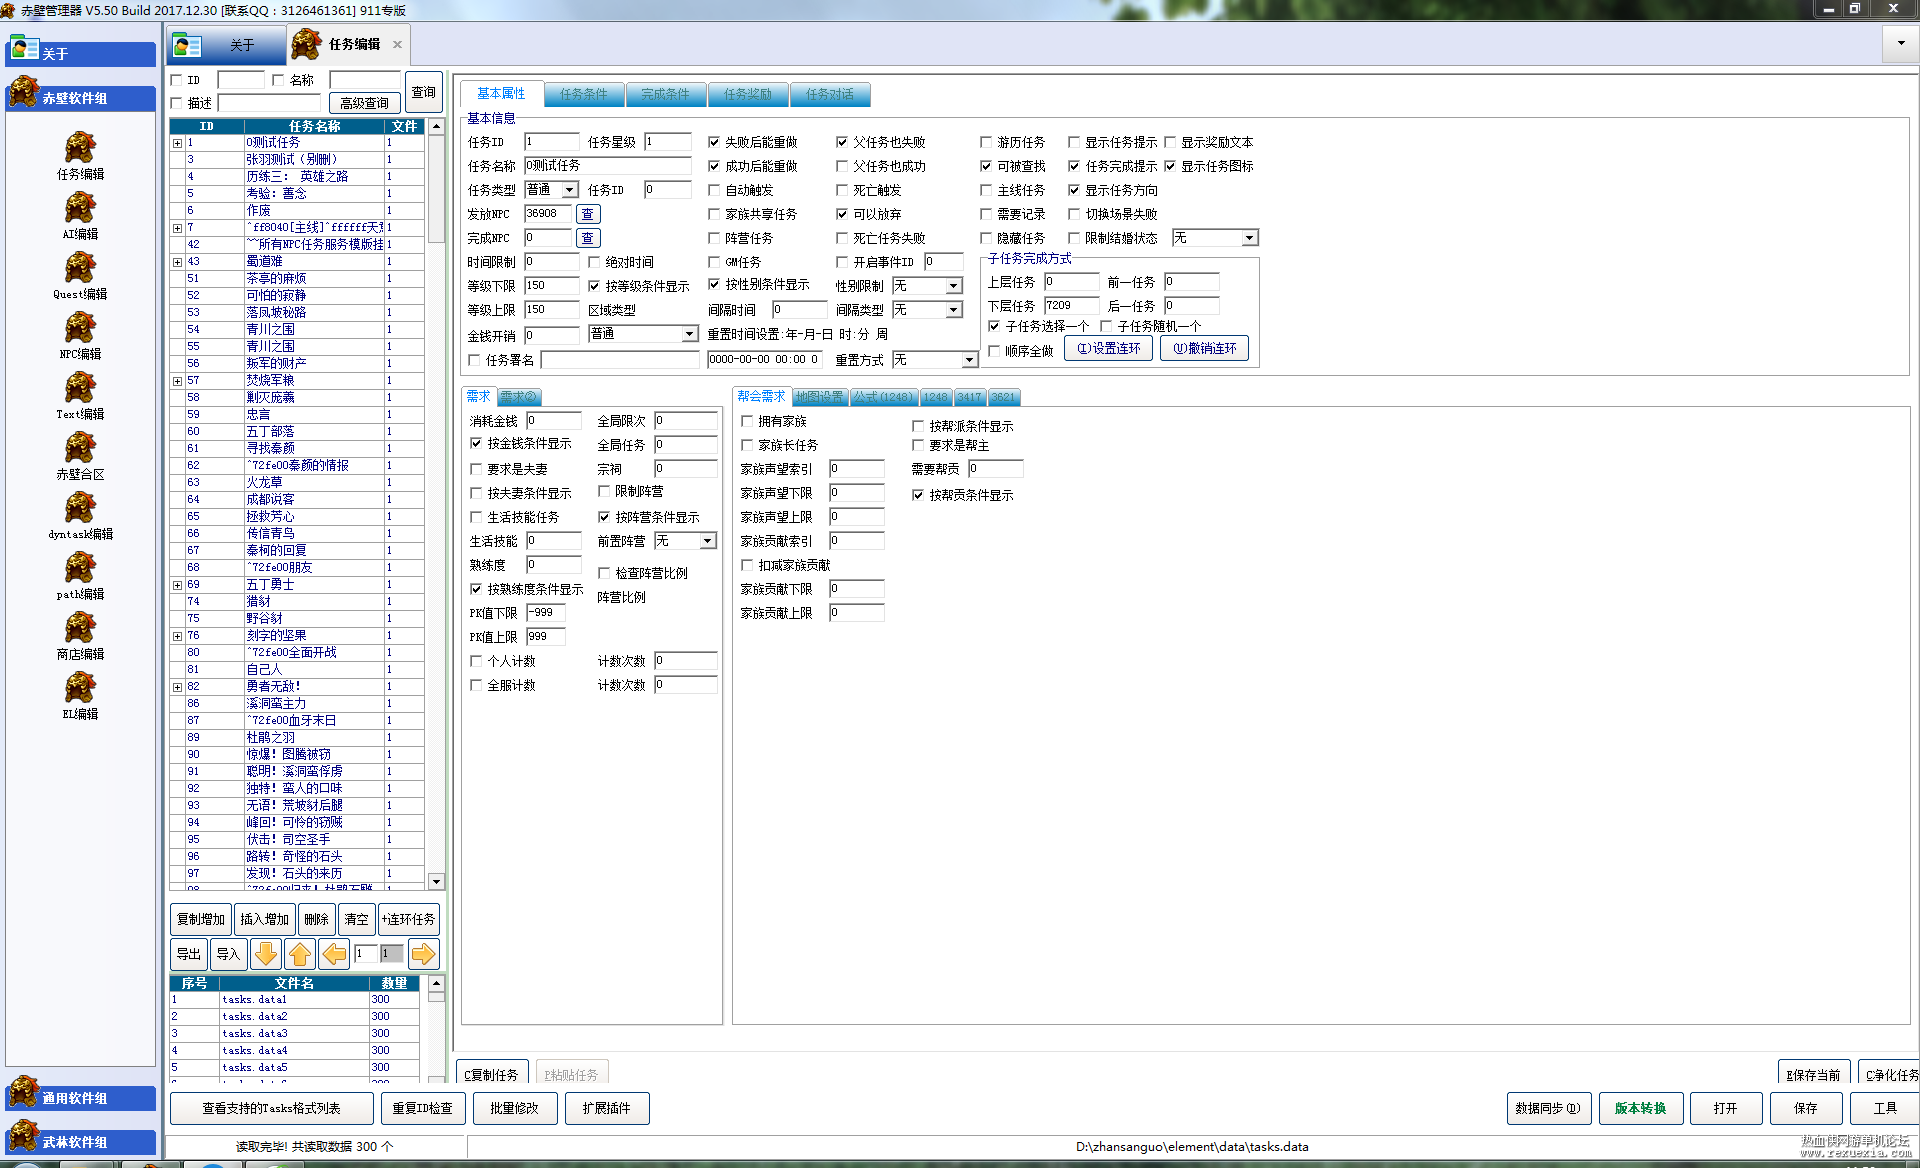This screenshot has height=1168, width=1920.
Task: Click the task list scroll down arrow
Action: coord(436,881)
